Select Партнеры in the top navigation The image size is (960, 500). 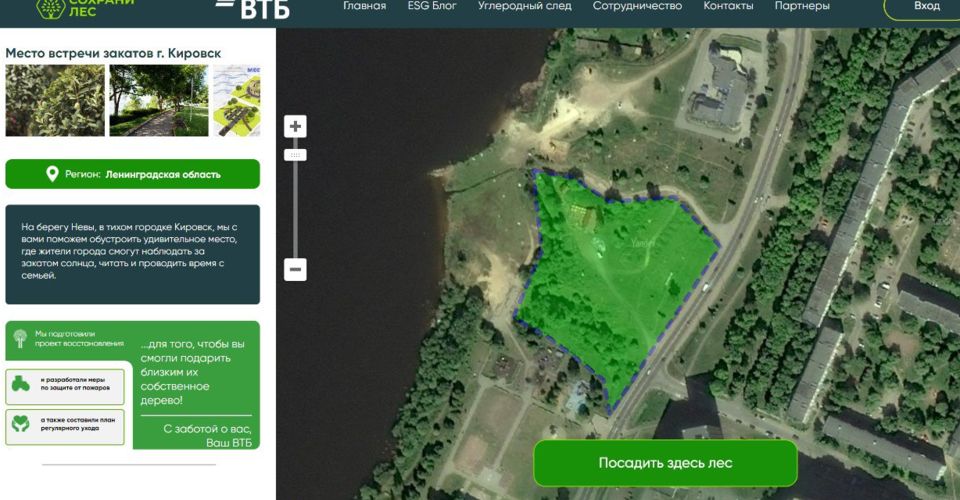tap(802, 6)
